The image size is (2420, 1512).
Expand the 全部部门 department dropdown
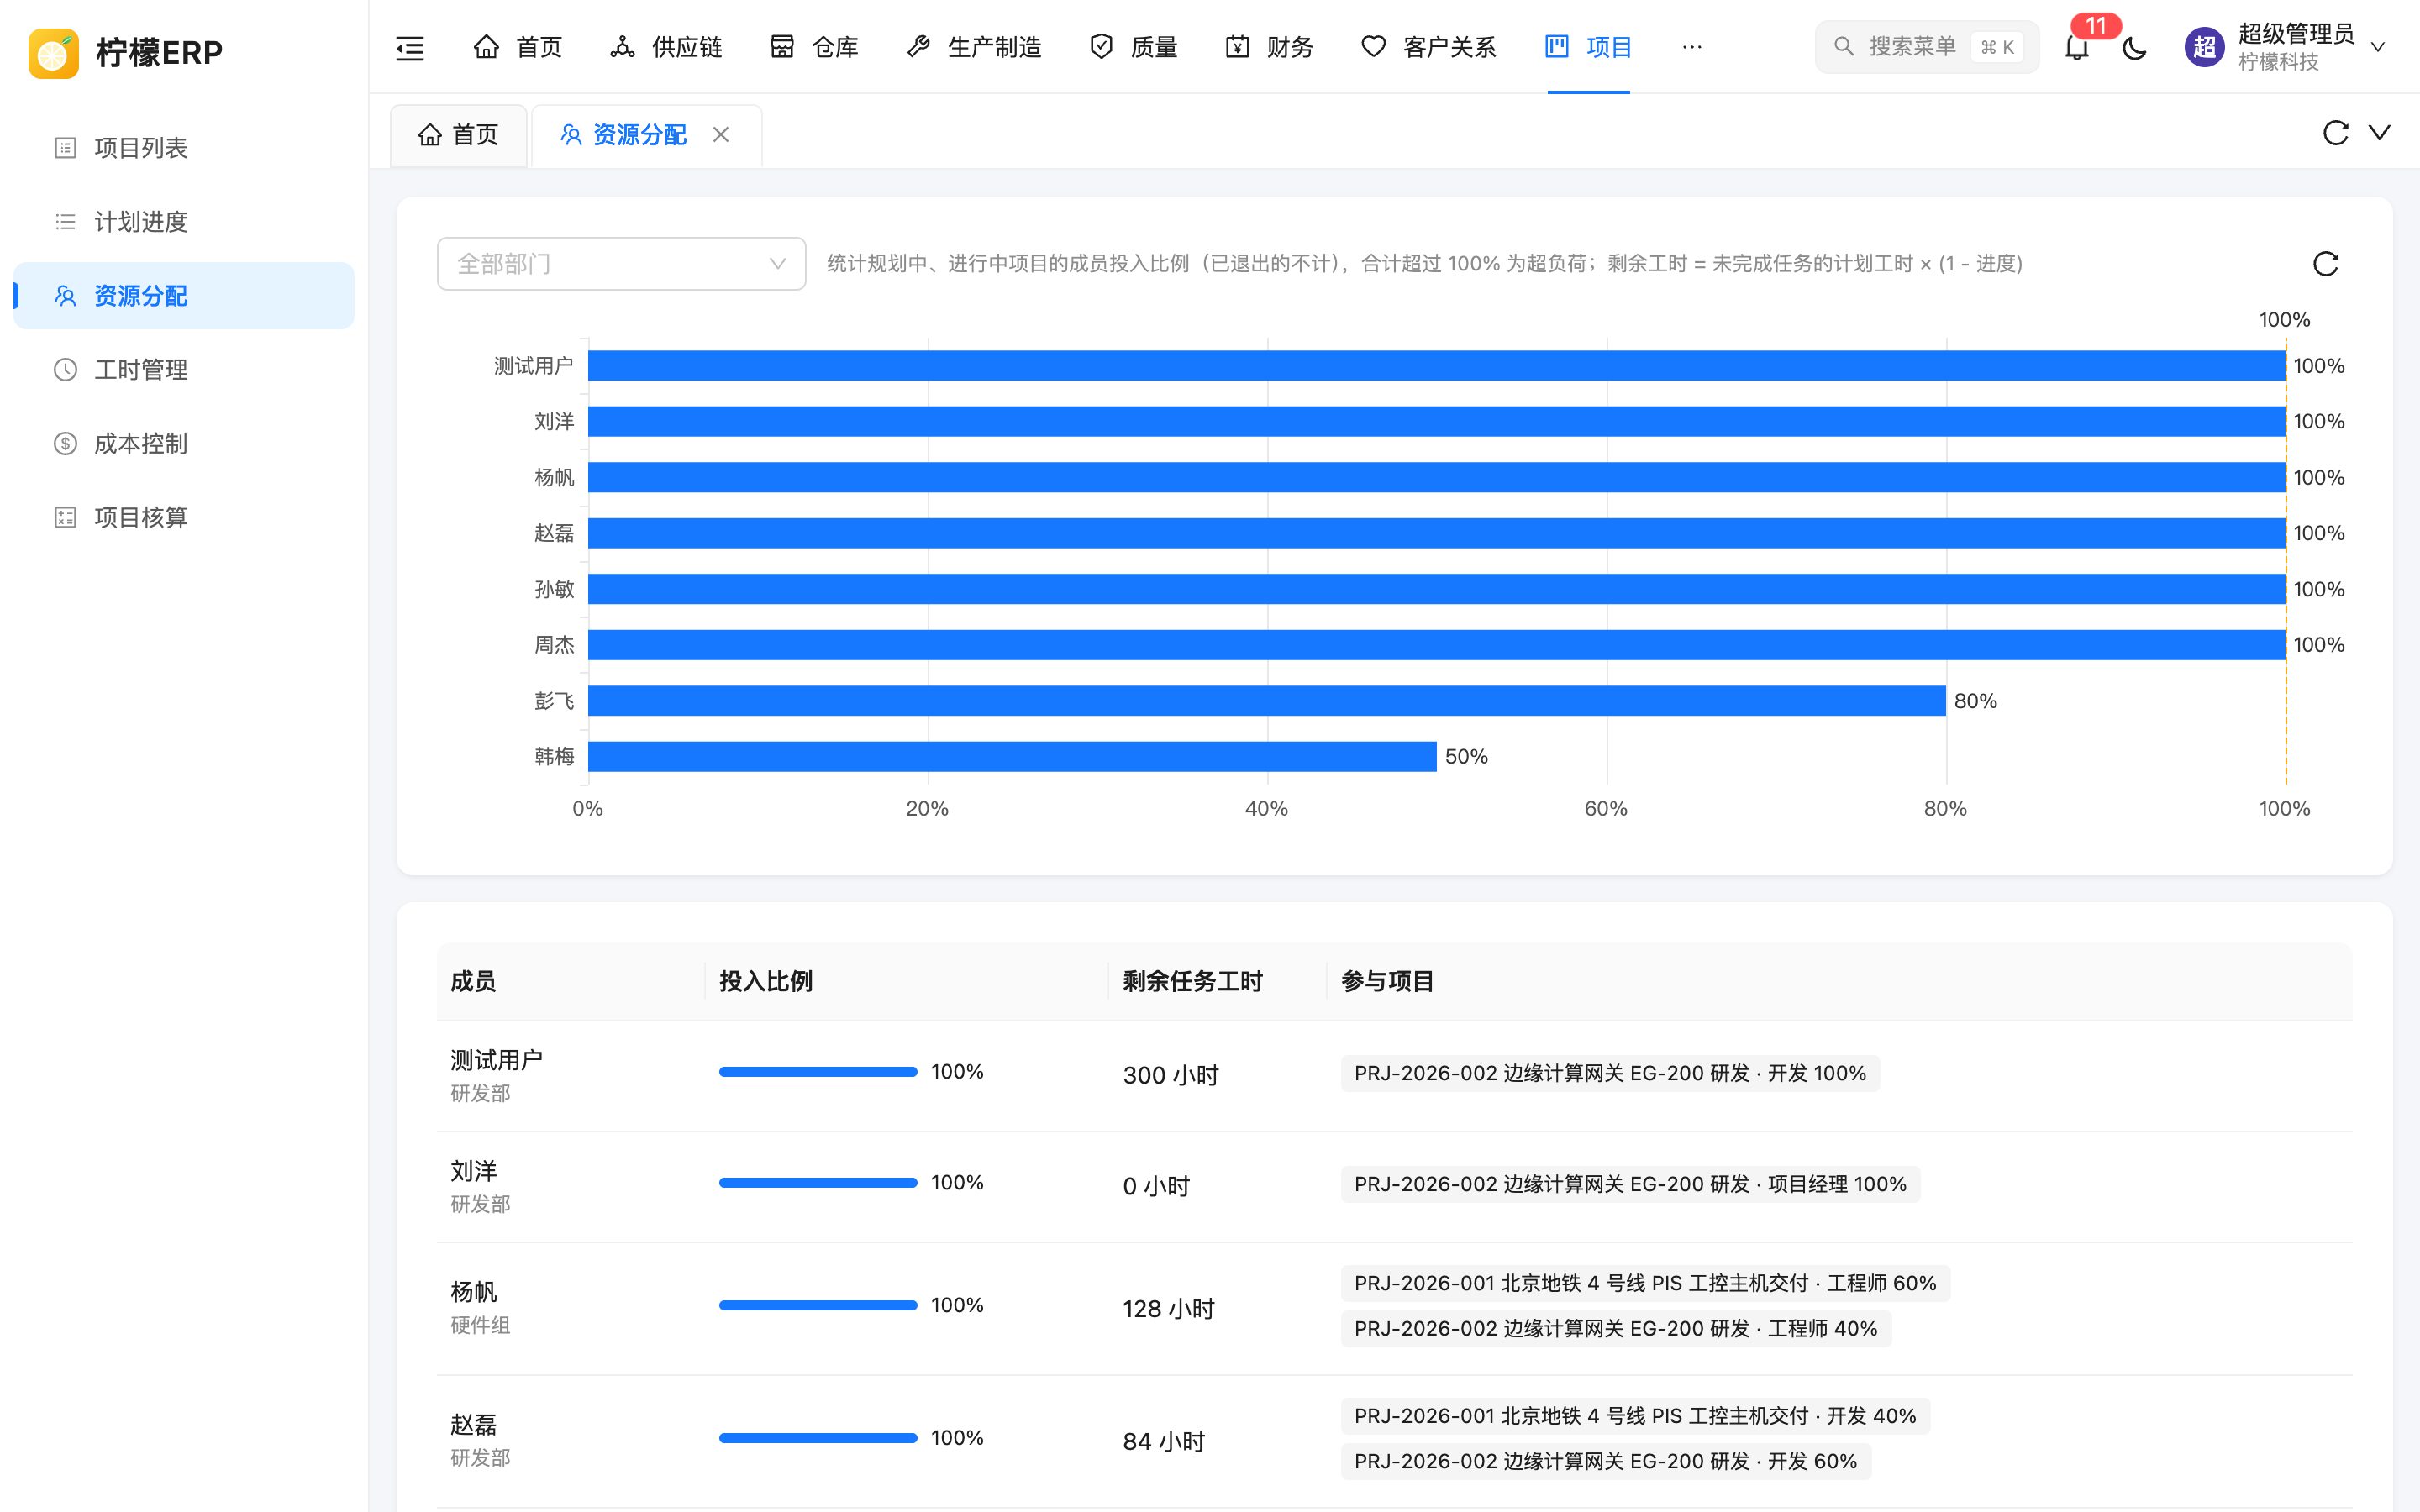[621, 264]
